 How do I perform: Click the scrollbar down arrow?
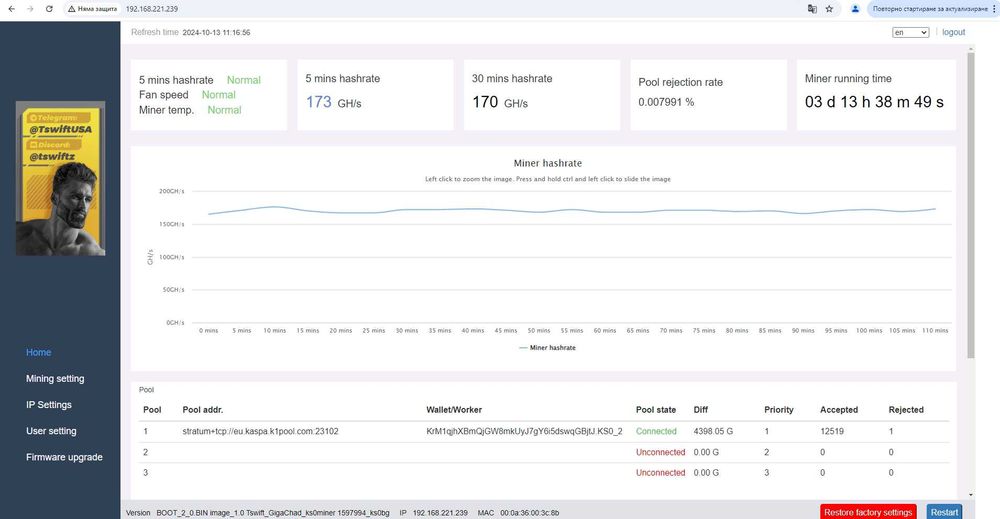pyautogui.click(x=971, y=495)
